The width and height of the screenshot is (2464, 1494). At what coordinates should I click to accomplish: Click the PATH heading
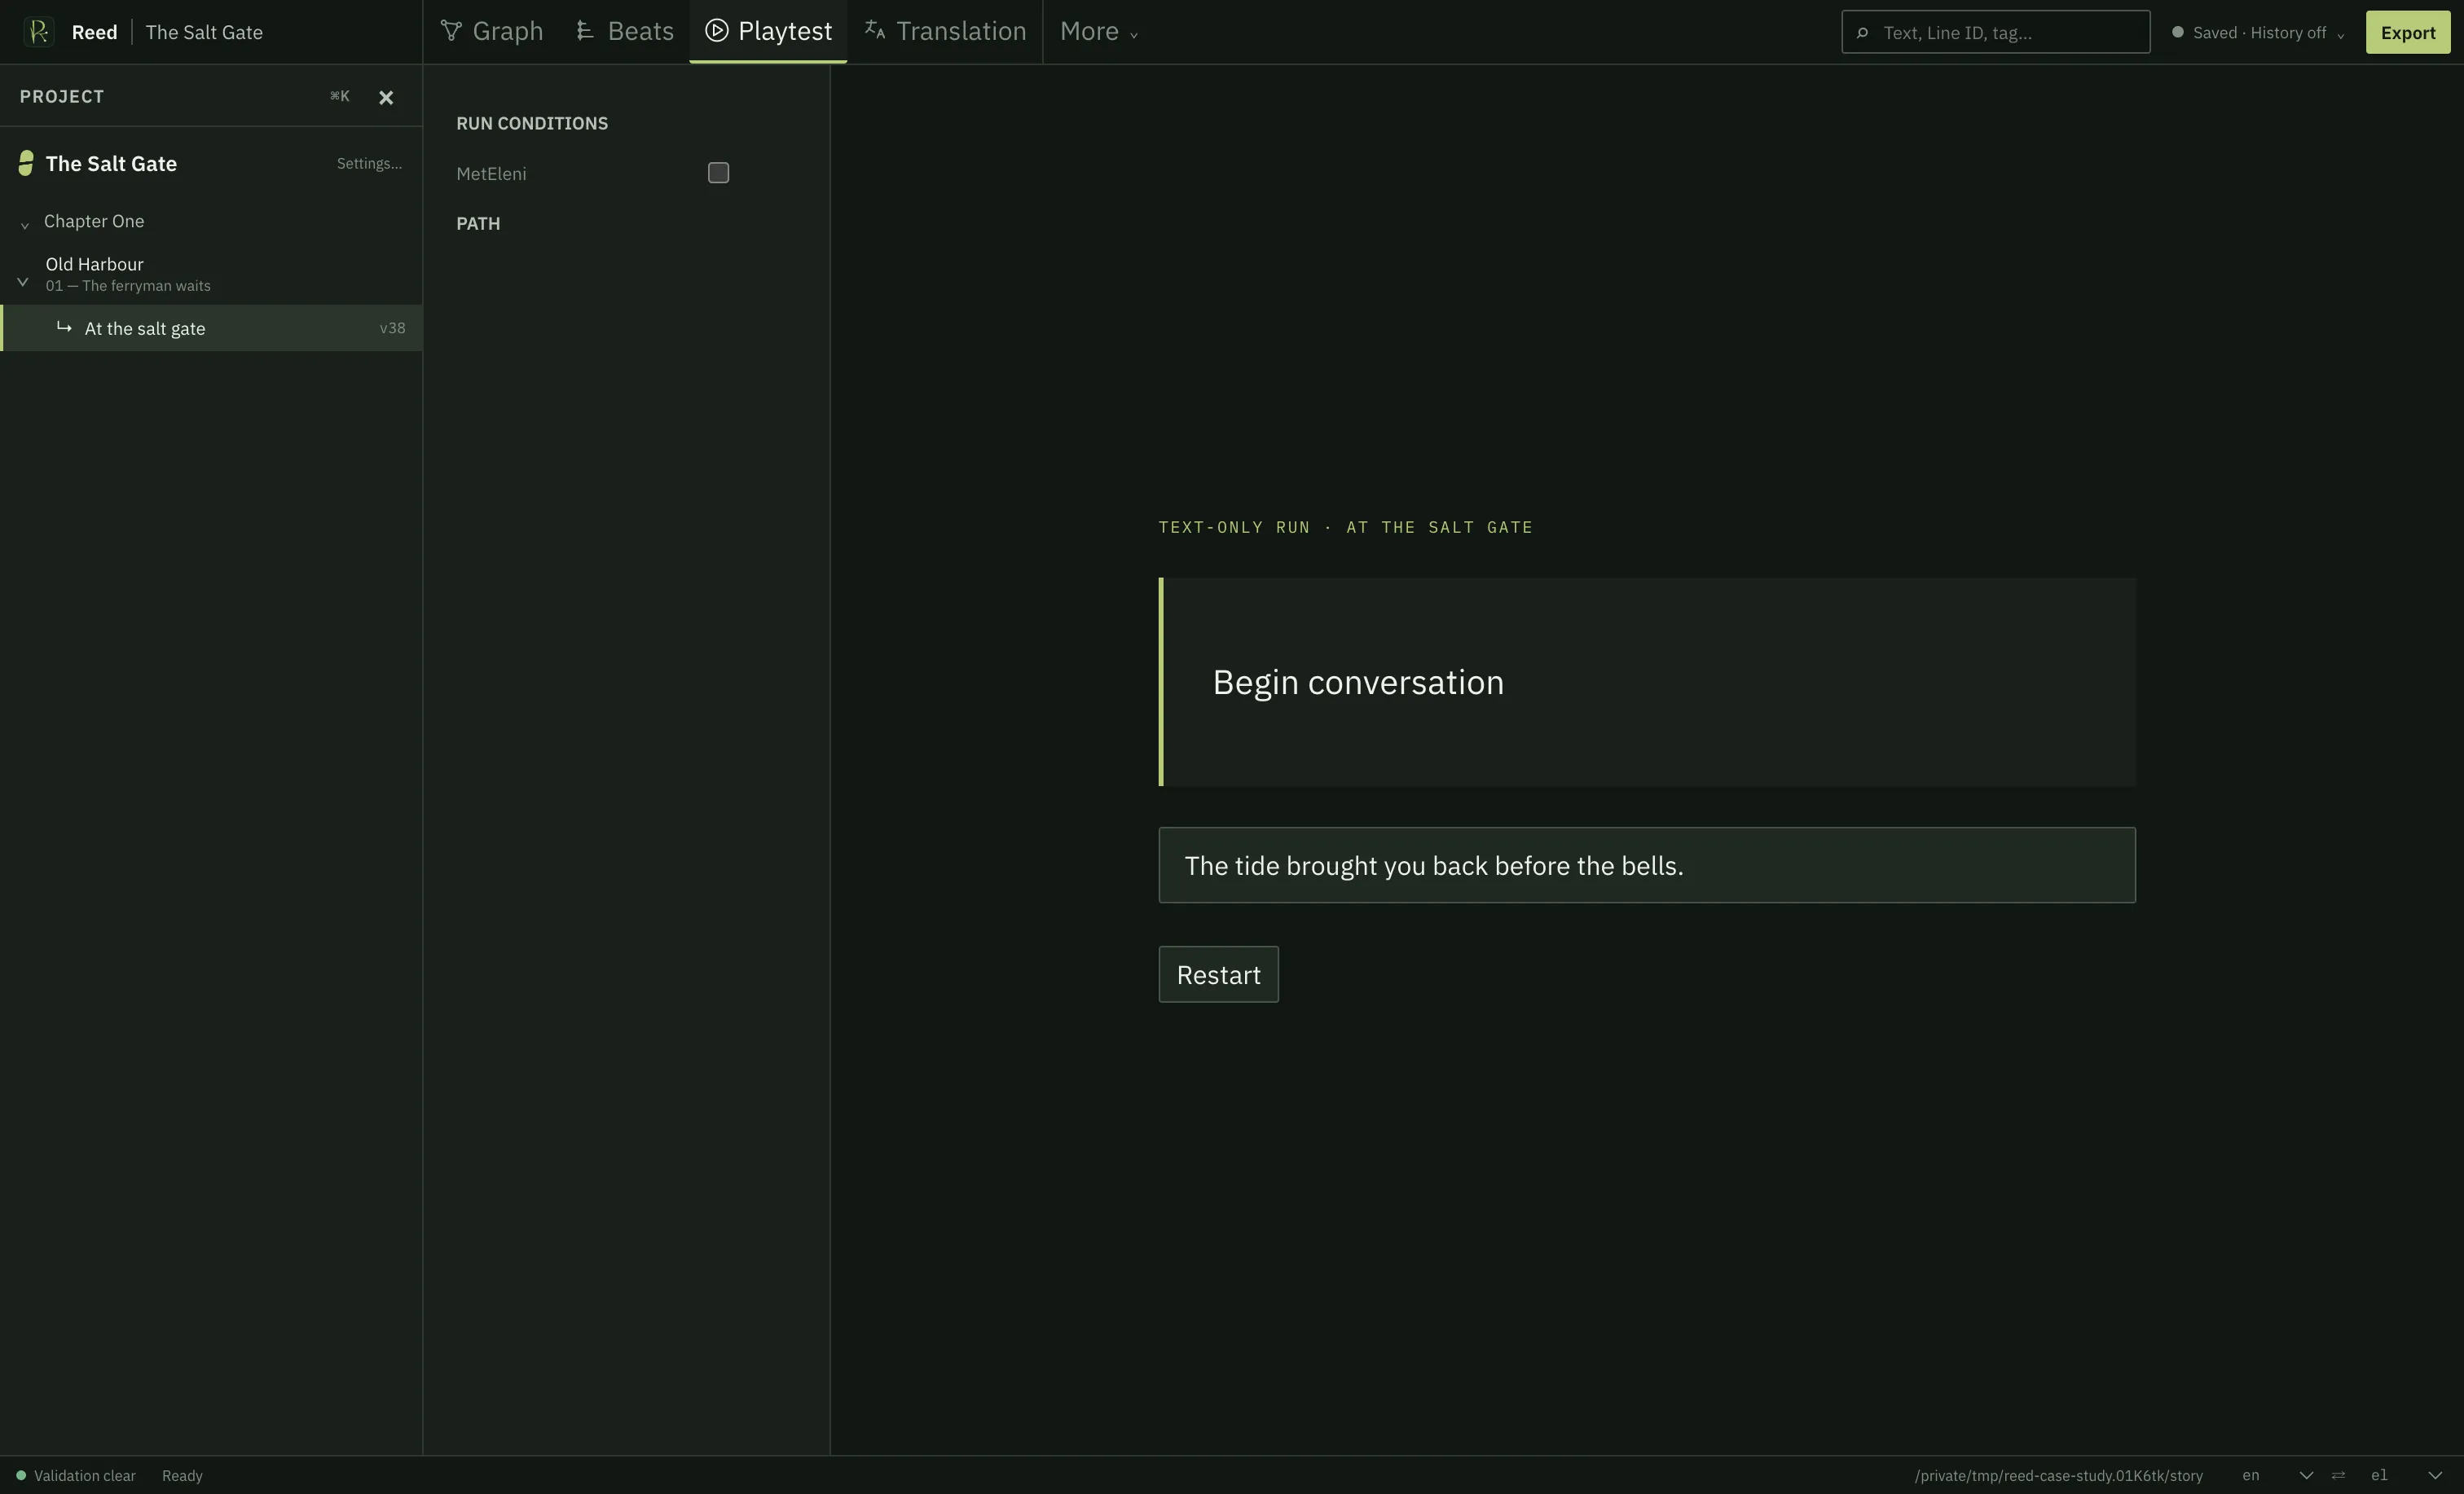tap(478, 223)
